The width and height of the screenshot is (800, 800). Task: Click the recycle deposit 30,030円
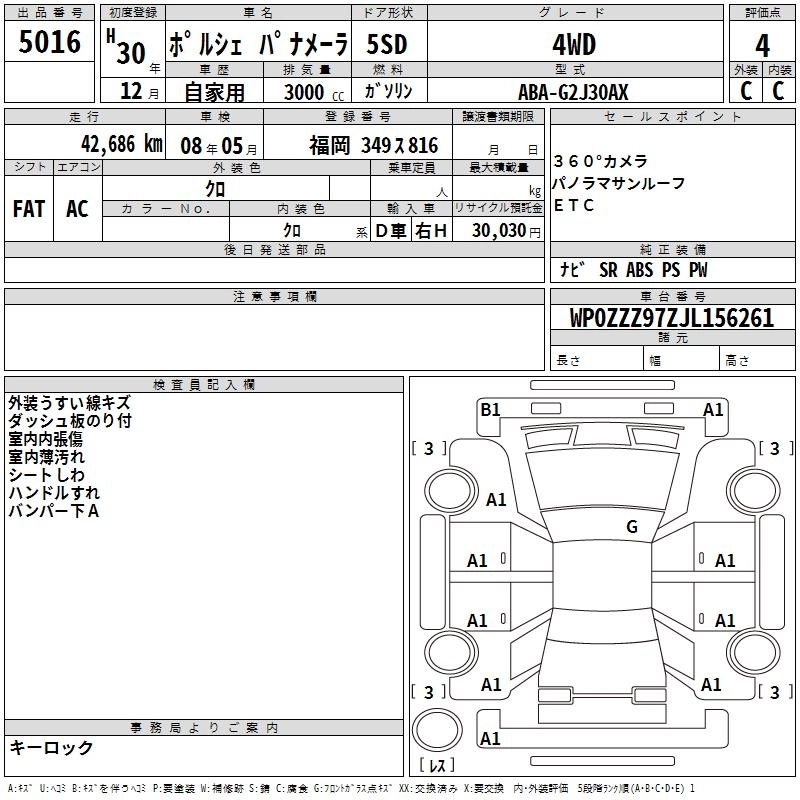coord(506,231)
